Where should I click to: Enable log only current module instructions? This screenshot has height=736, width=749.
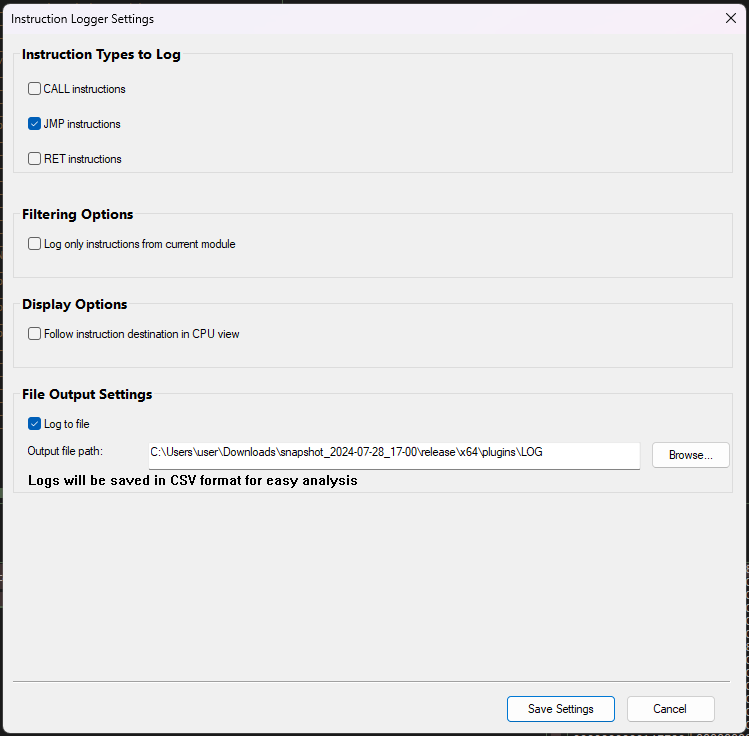(35, 244)
